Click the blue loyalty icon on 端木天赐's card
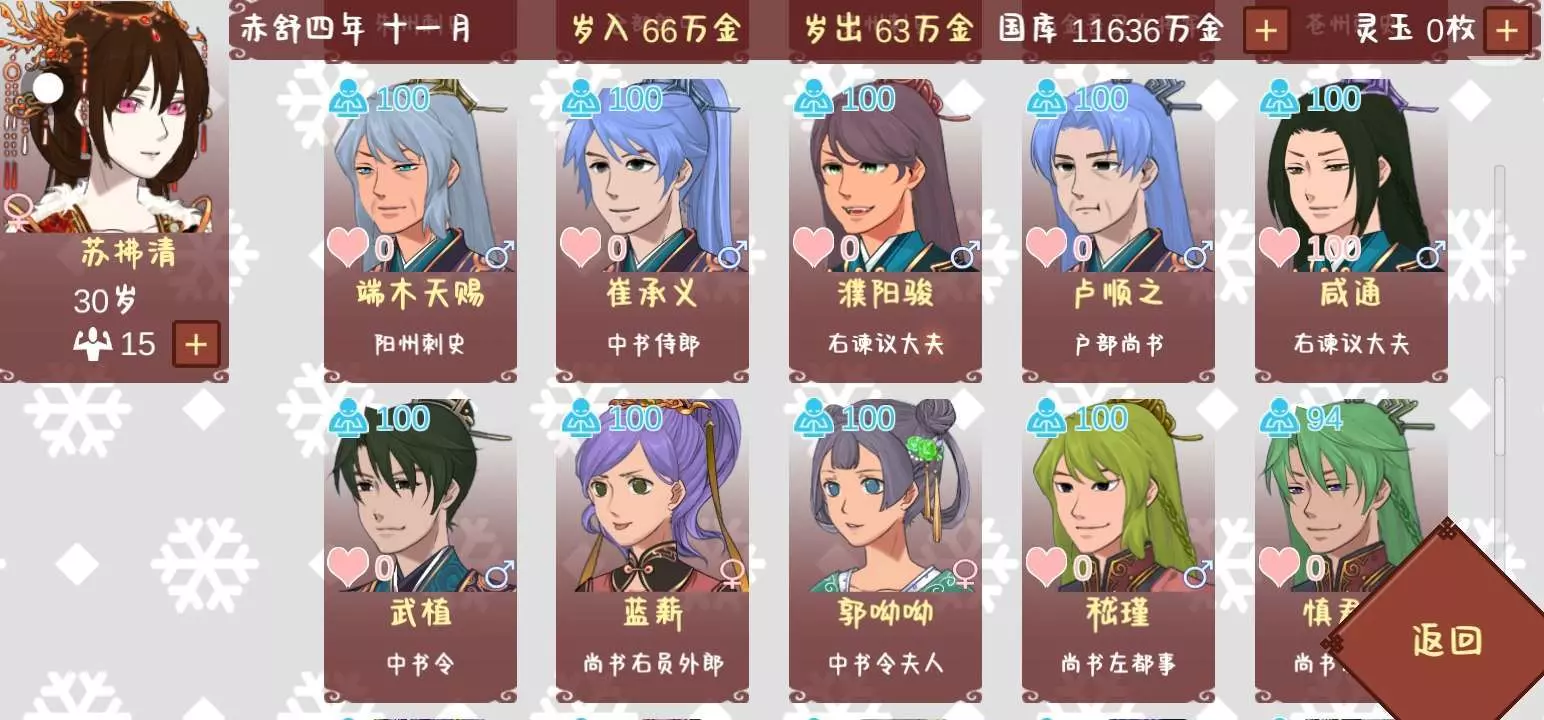This screenshot has width=1544, height=720. coord(348,99)
